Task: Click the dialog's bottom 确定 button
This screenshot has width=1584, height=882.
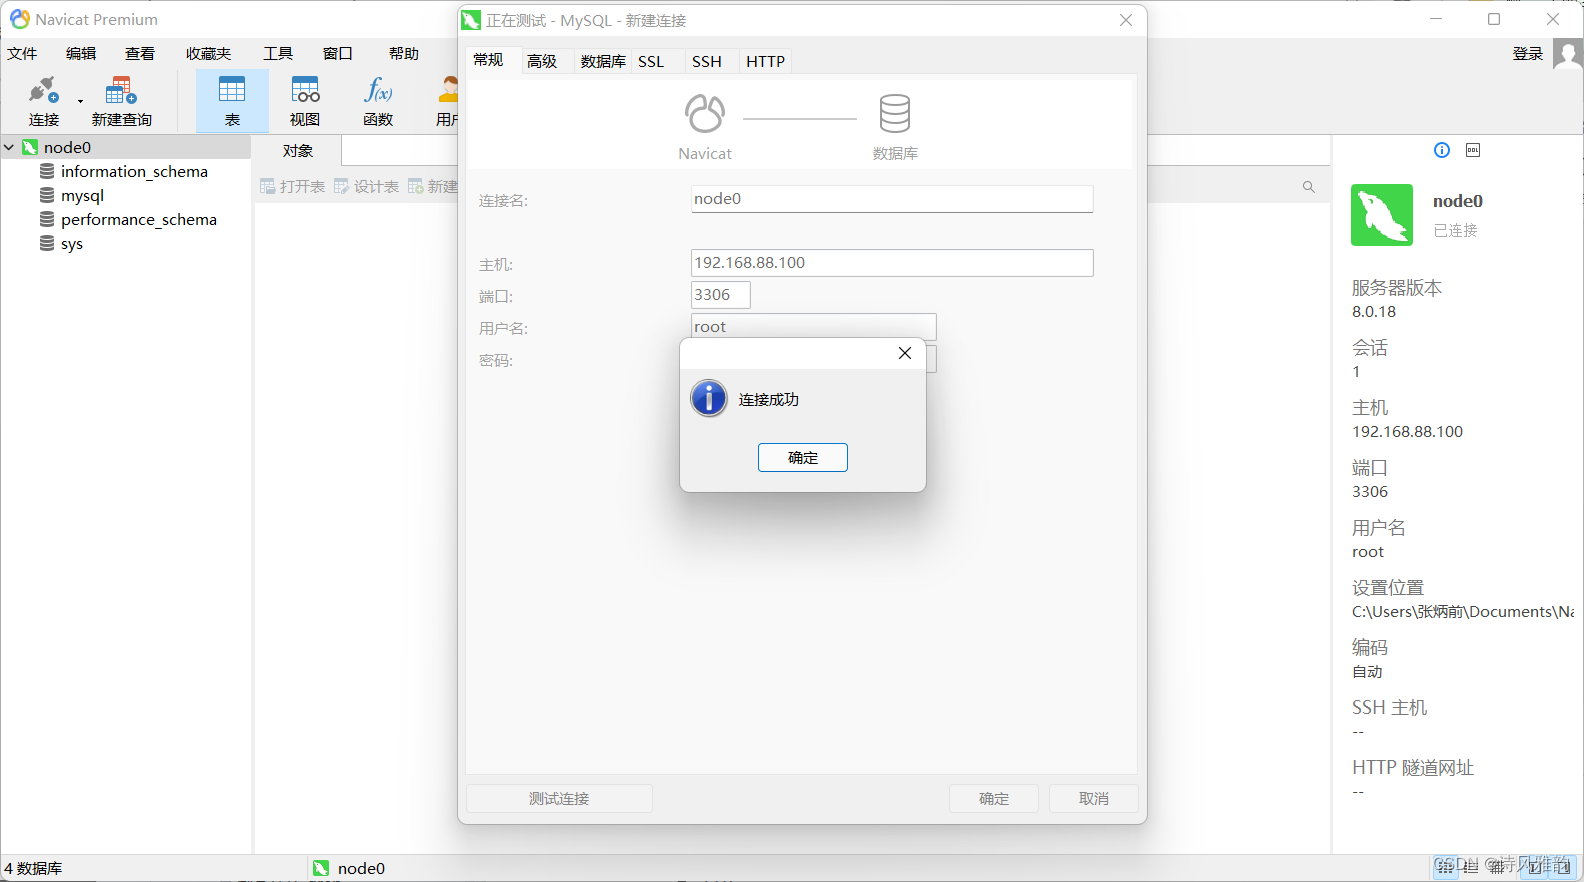Action: click(x=994, y=798)
